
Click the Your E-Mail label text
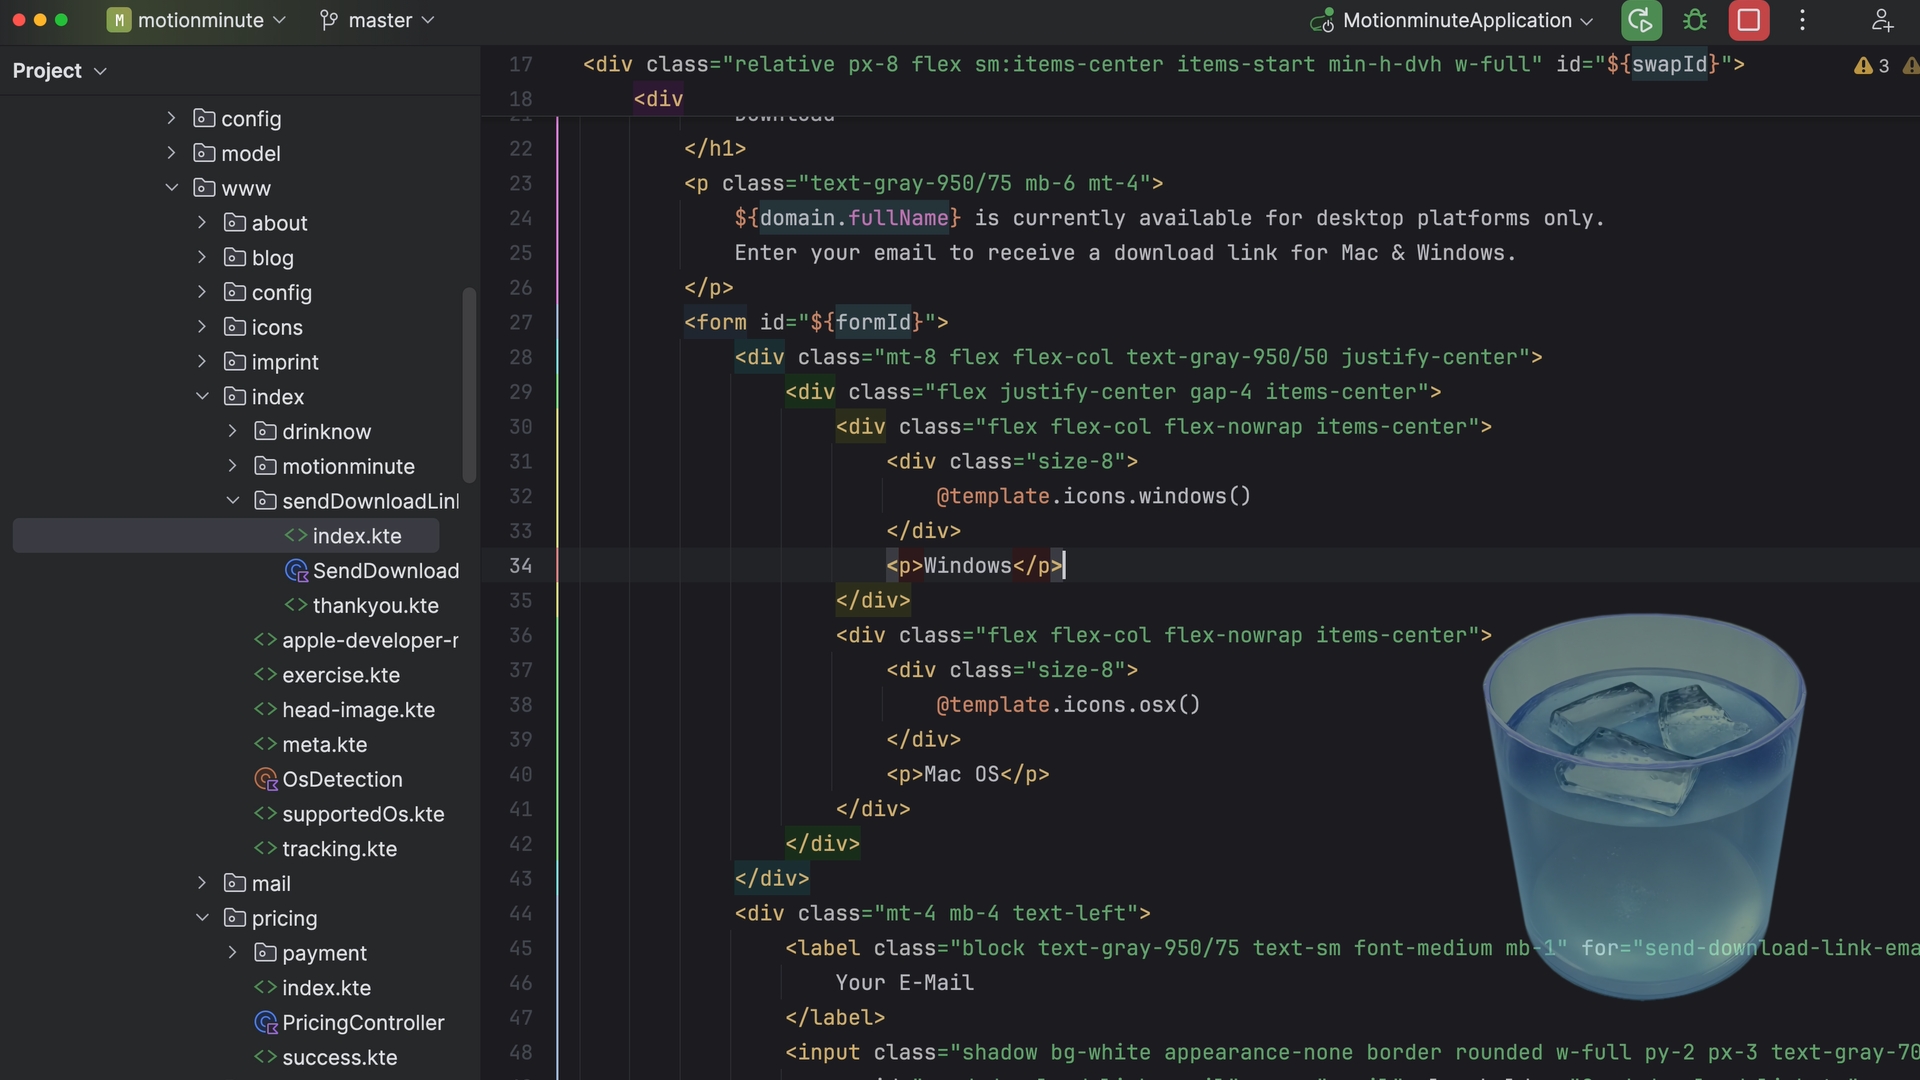(x=904, y=983)
